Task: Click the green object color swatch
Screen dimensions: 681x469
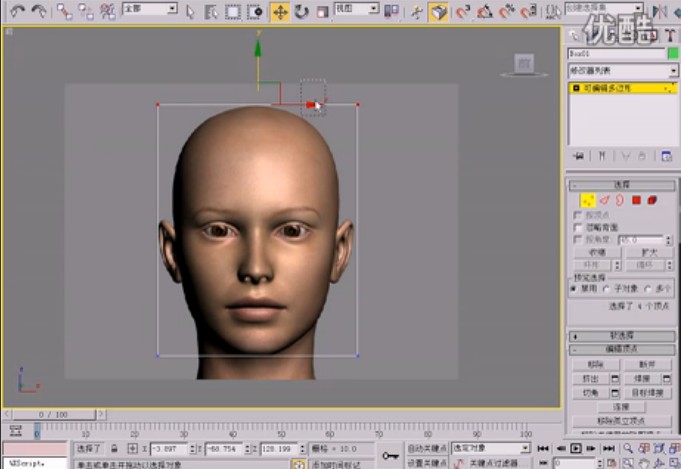Action: click(672, 53)
